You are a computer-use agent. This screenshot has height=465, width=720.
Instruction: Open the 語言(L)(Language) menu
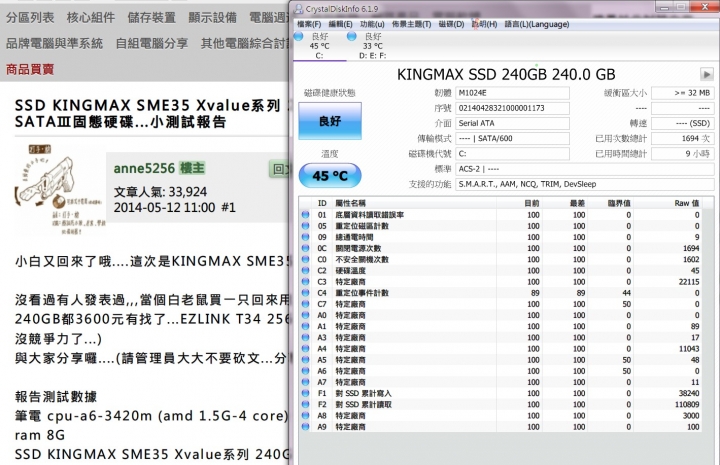coord(537,24)
